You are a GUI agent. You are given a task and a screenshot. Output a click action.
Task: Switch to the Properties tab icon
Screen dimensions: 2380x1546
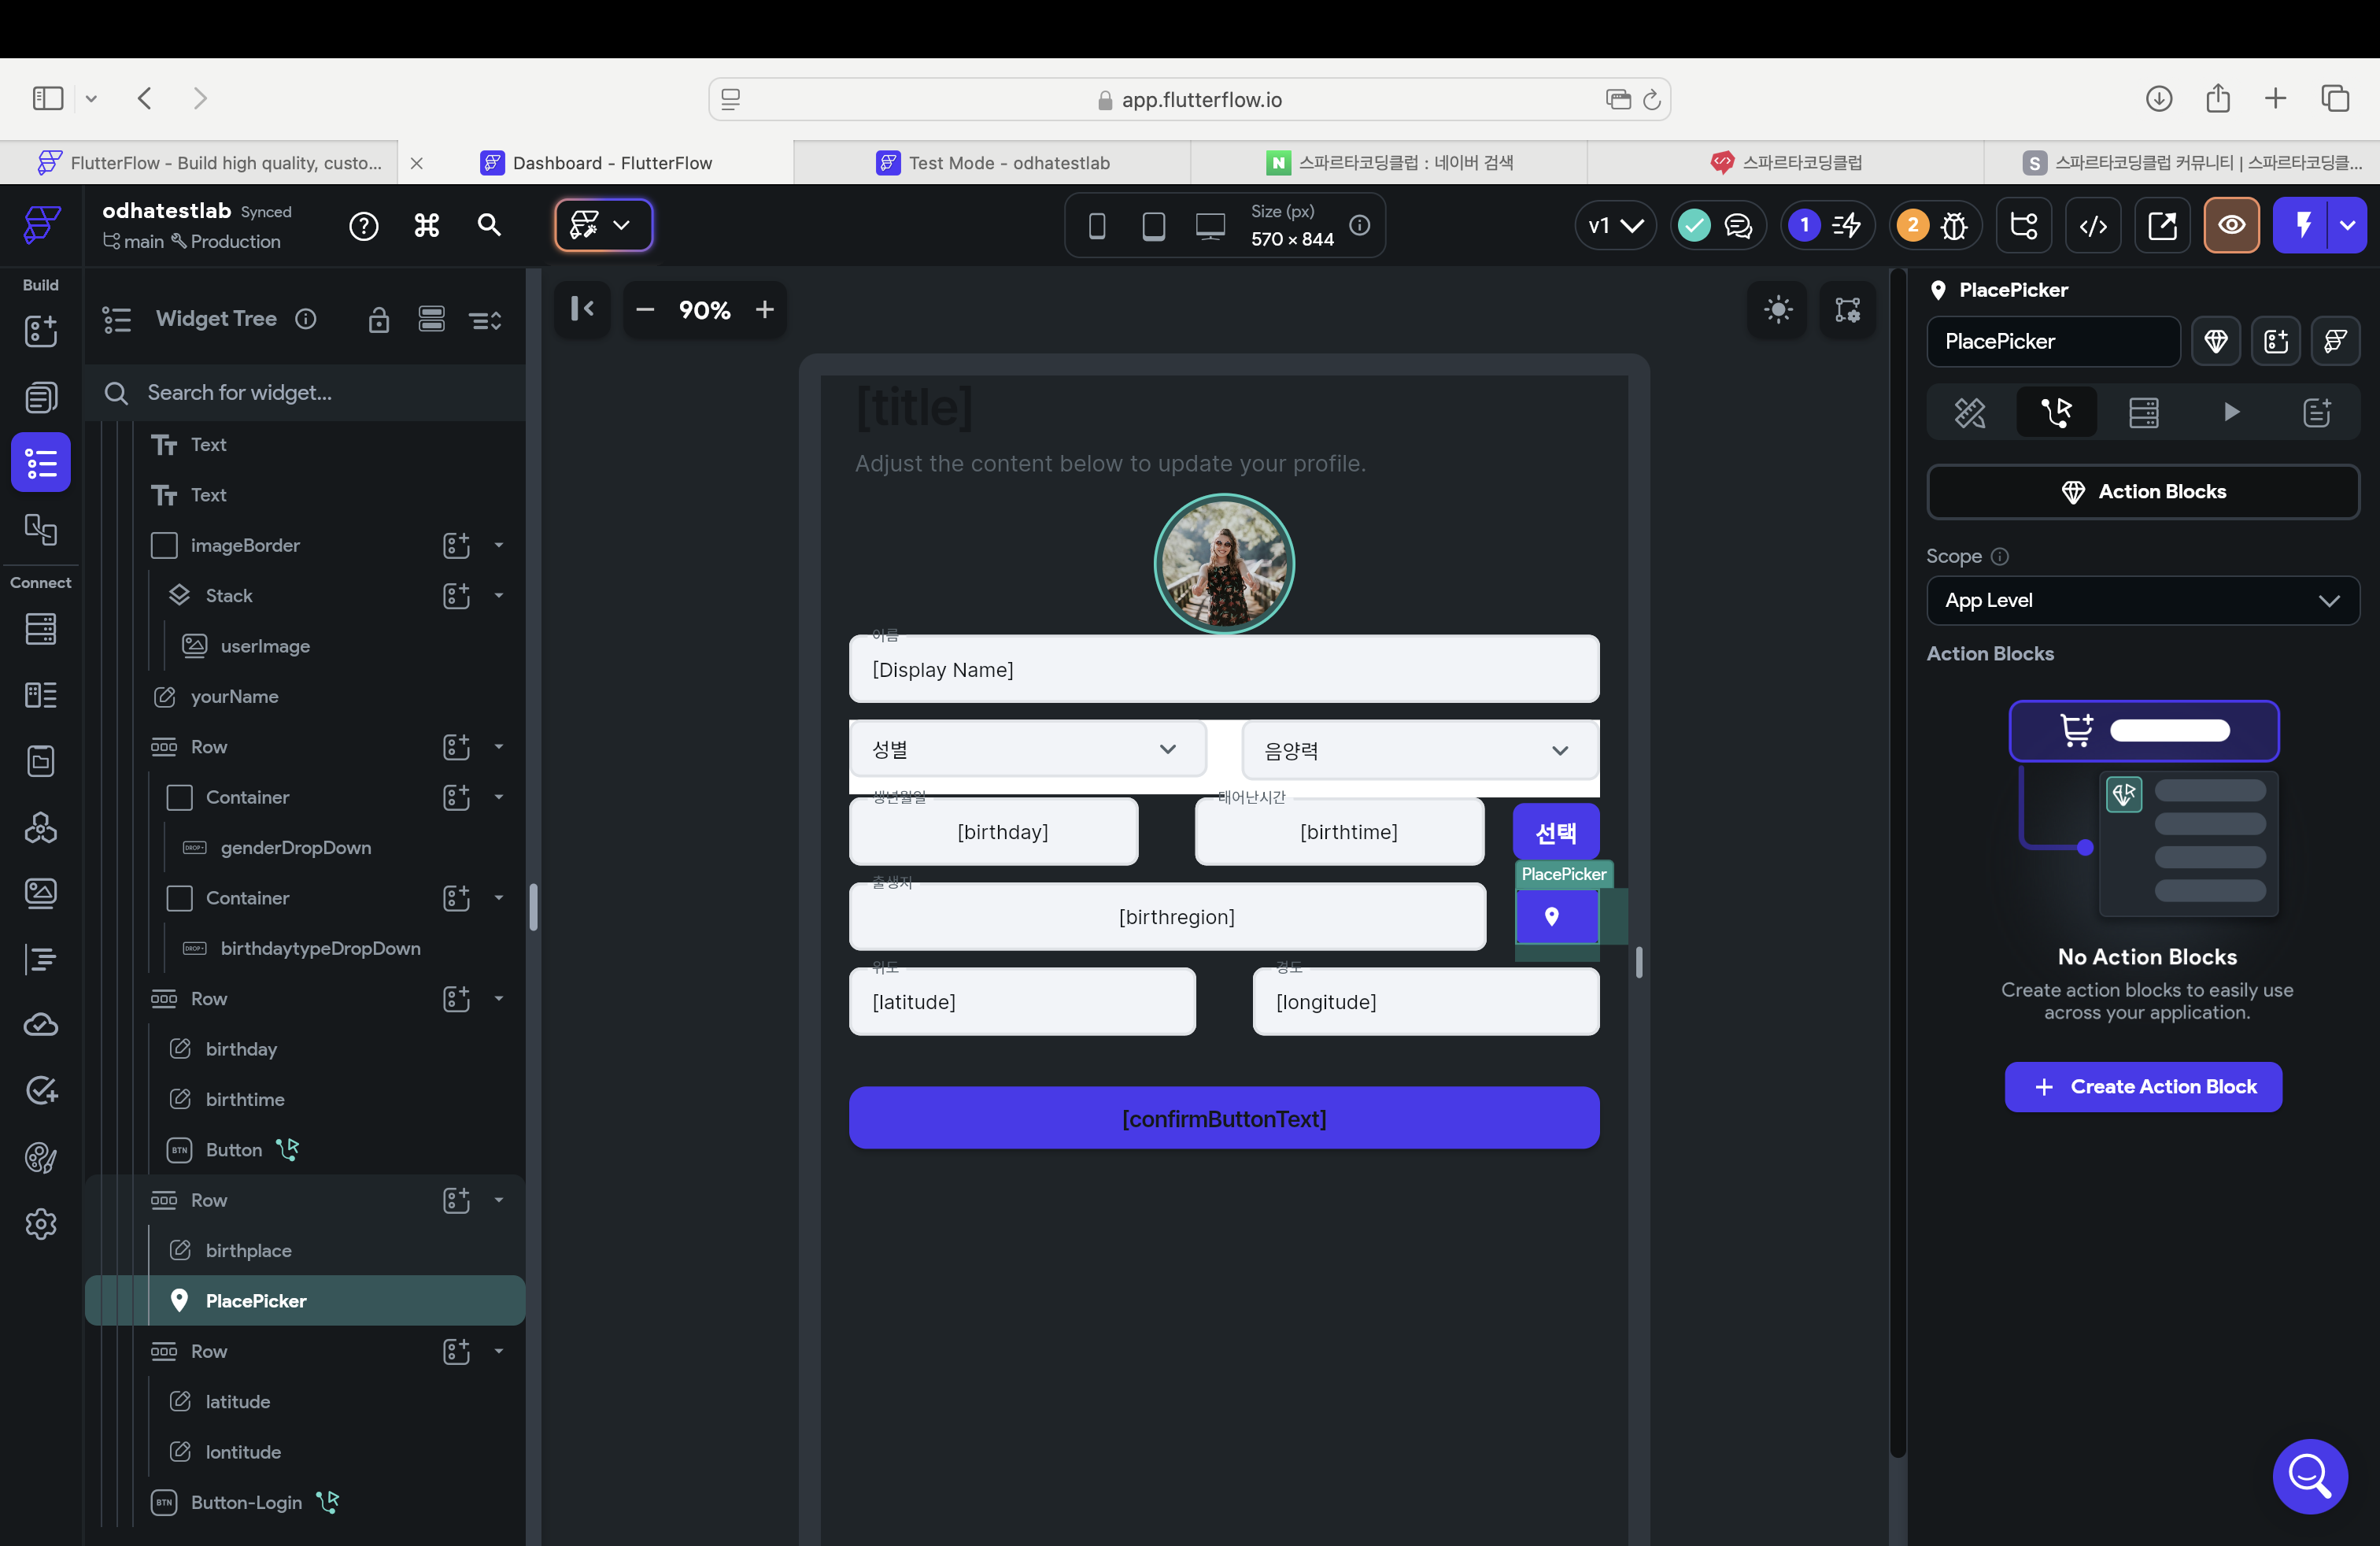pos(1970,412)
